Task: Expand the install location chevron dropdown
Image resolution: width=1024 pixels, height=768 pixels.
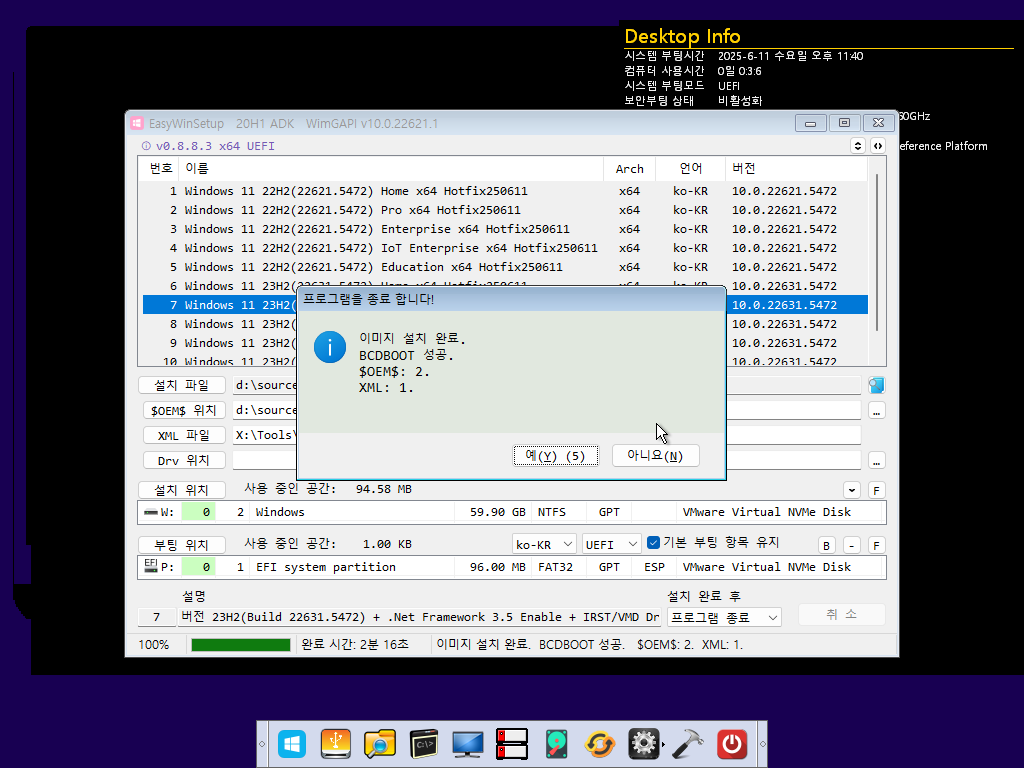Action: tap(852, 490)
